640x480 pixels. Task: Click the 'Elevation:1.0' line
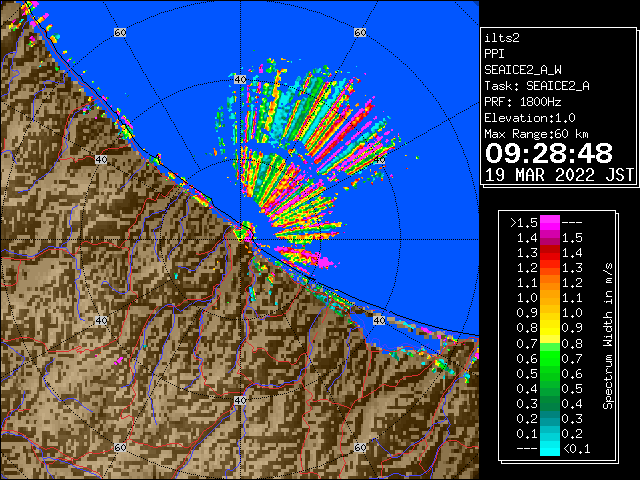(530, 118)
